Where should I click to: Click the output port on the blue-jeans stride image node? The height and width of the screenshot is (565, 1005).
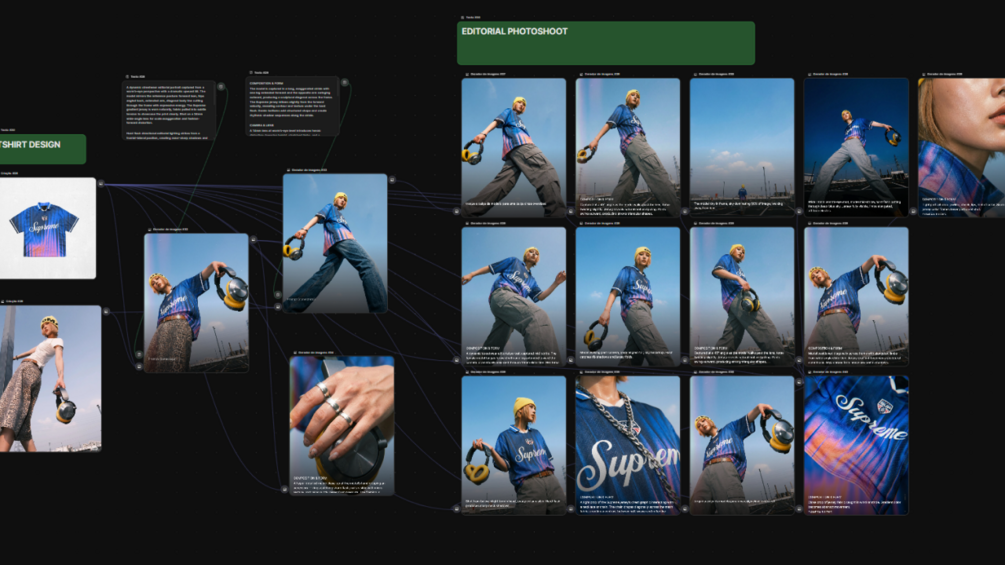tap(392, 180)
